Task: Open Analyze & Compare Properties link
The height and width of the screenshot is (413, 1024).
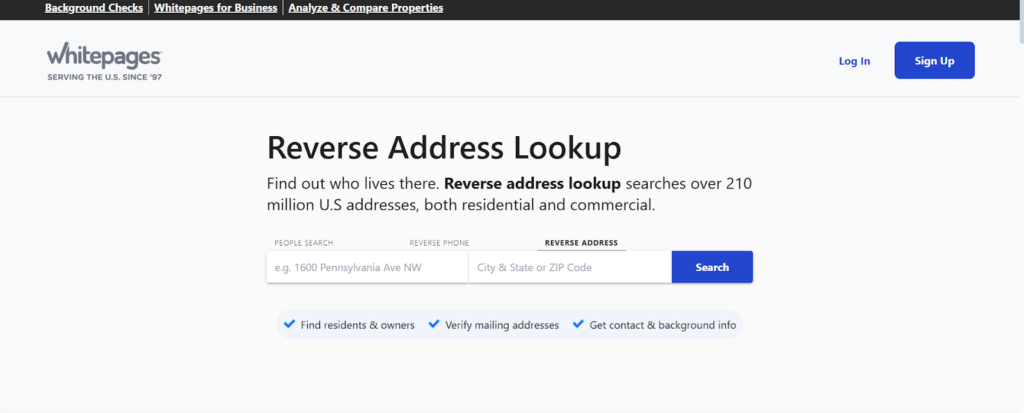Action: point(366,8)
